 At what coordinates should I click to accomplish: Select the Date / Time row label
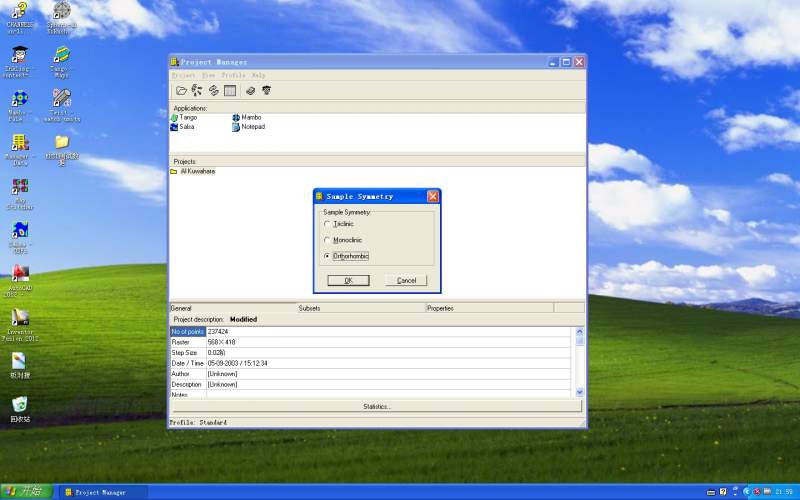pos(188,363)
